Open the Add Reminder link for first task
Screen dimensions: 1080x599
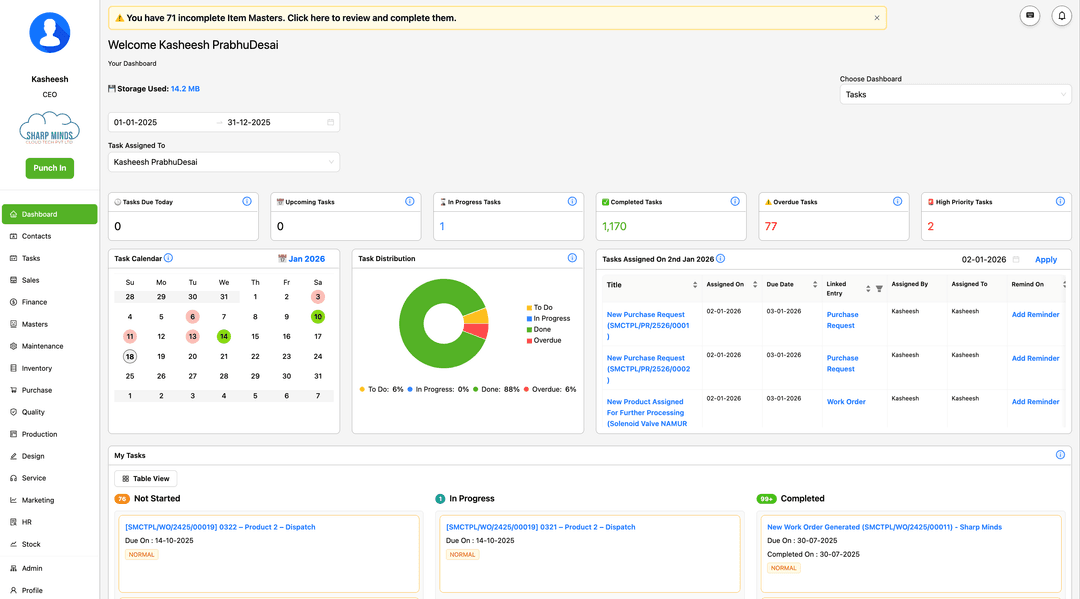[1035, 315]
